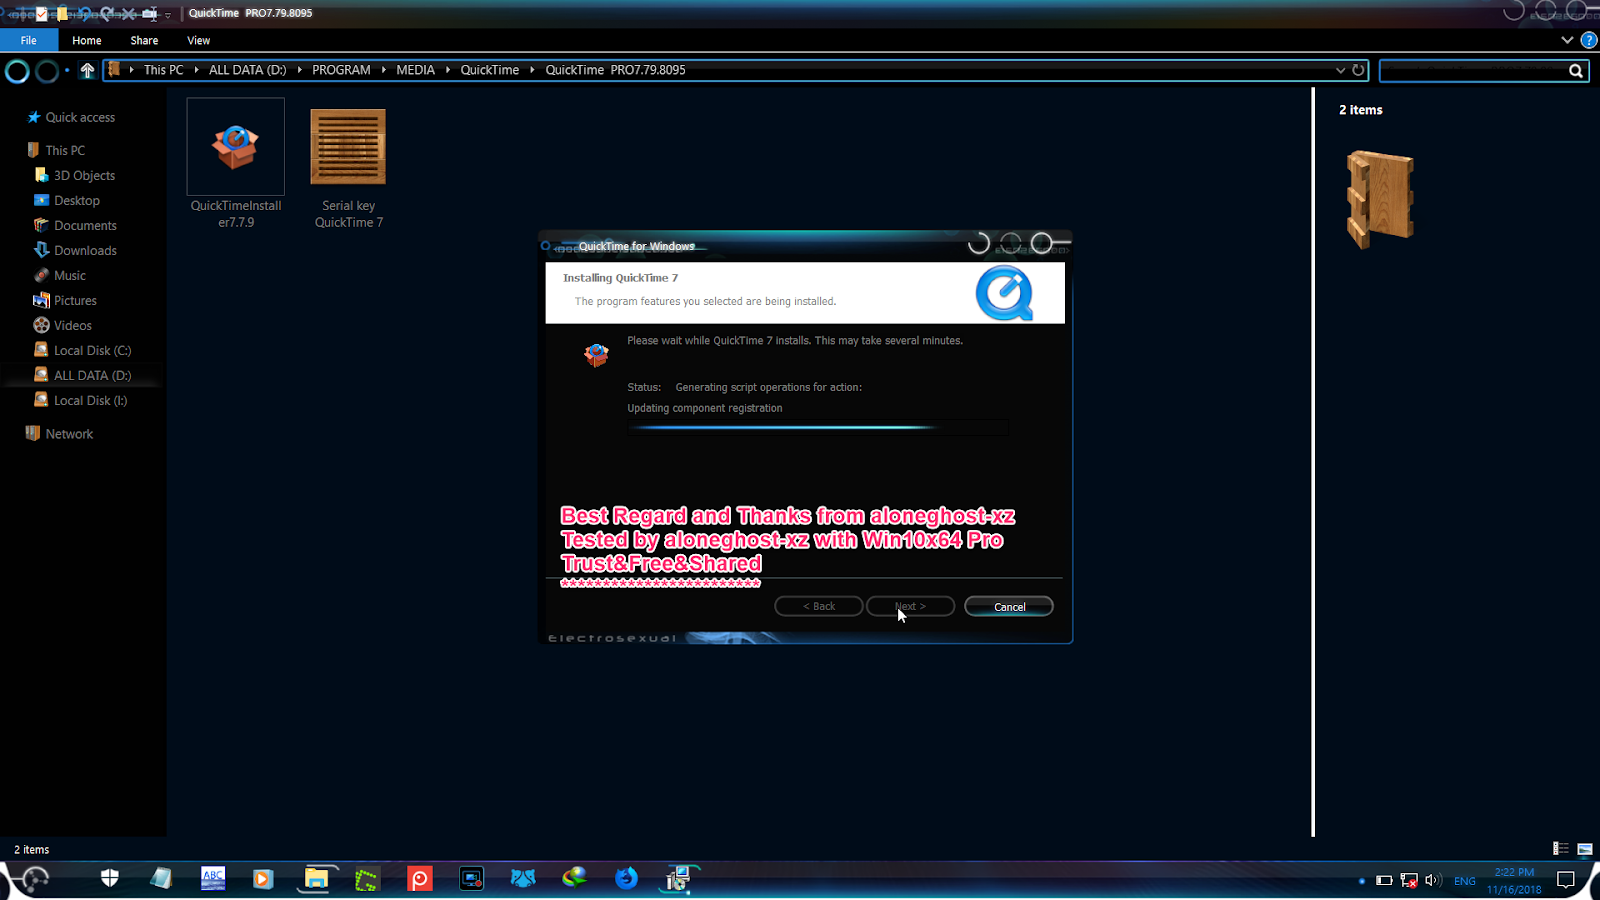1600x900 pixels.
Task: Open Downloads in navigation pane
Action: click(85, 250)
